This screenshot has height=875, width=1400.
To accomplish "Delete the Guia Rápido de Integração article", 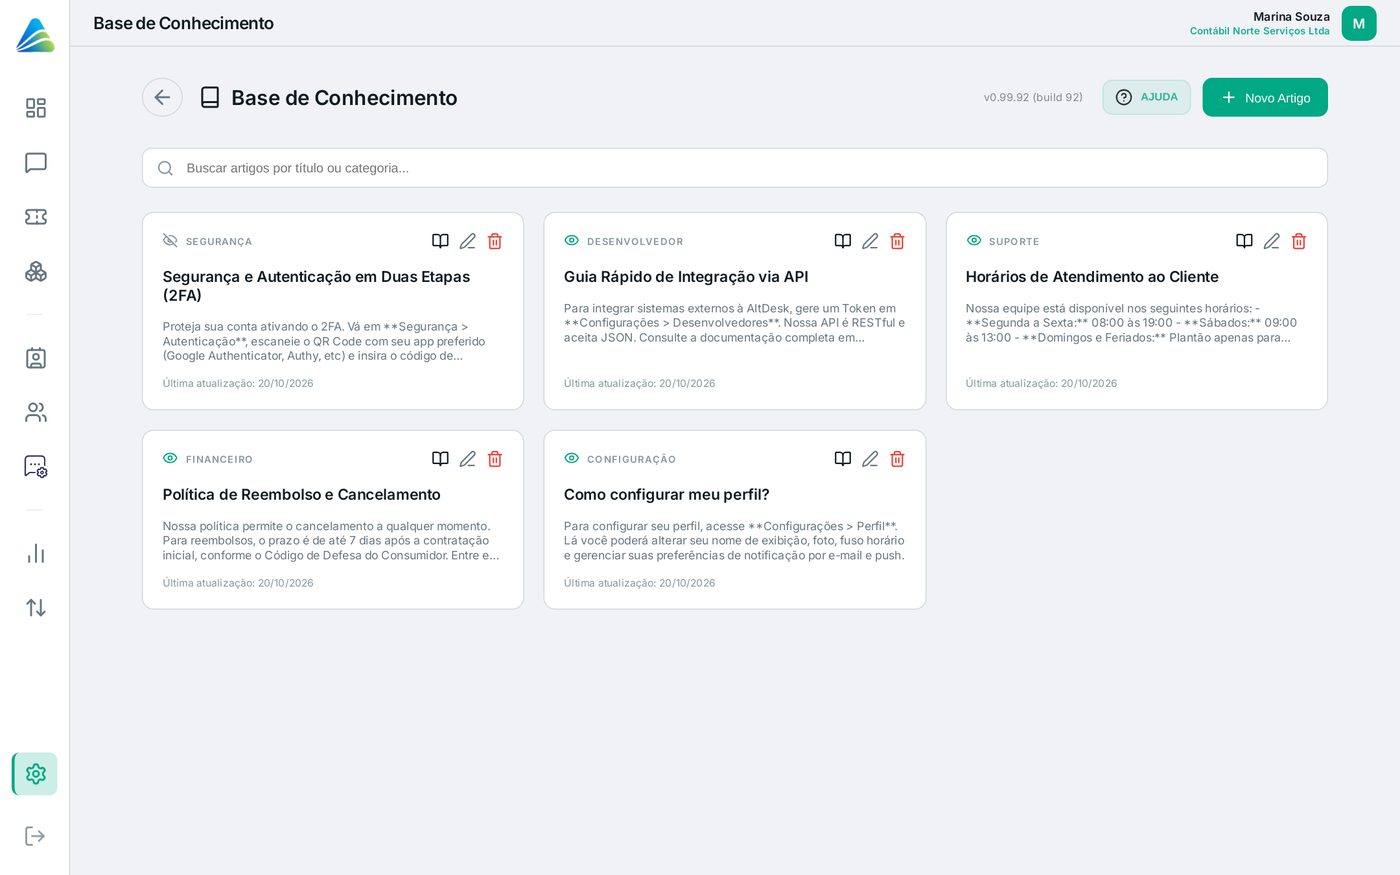I will 897,241.
